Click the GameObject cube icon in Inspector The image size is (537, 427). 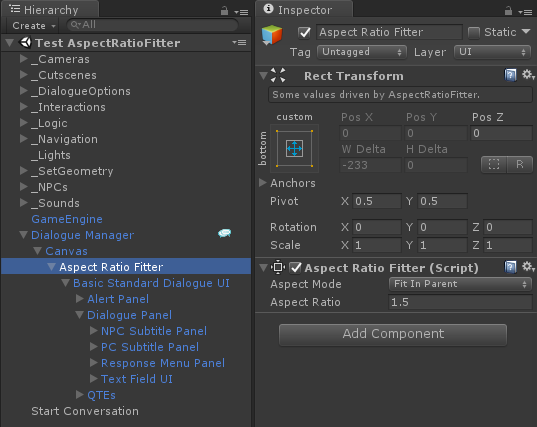pyautogui.click(x=272, y=35)
